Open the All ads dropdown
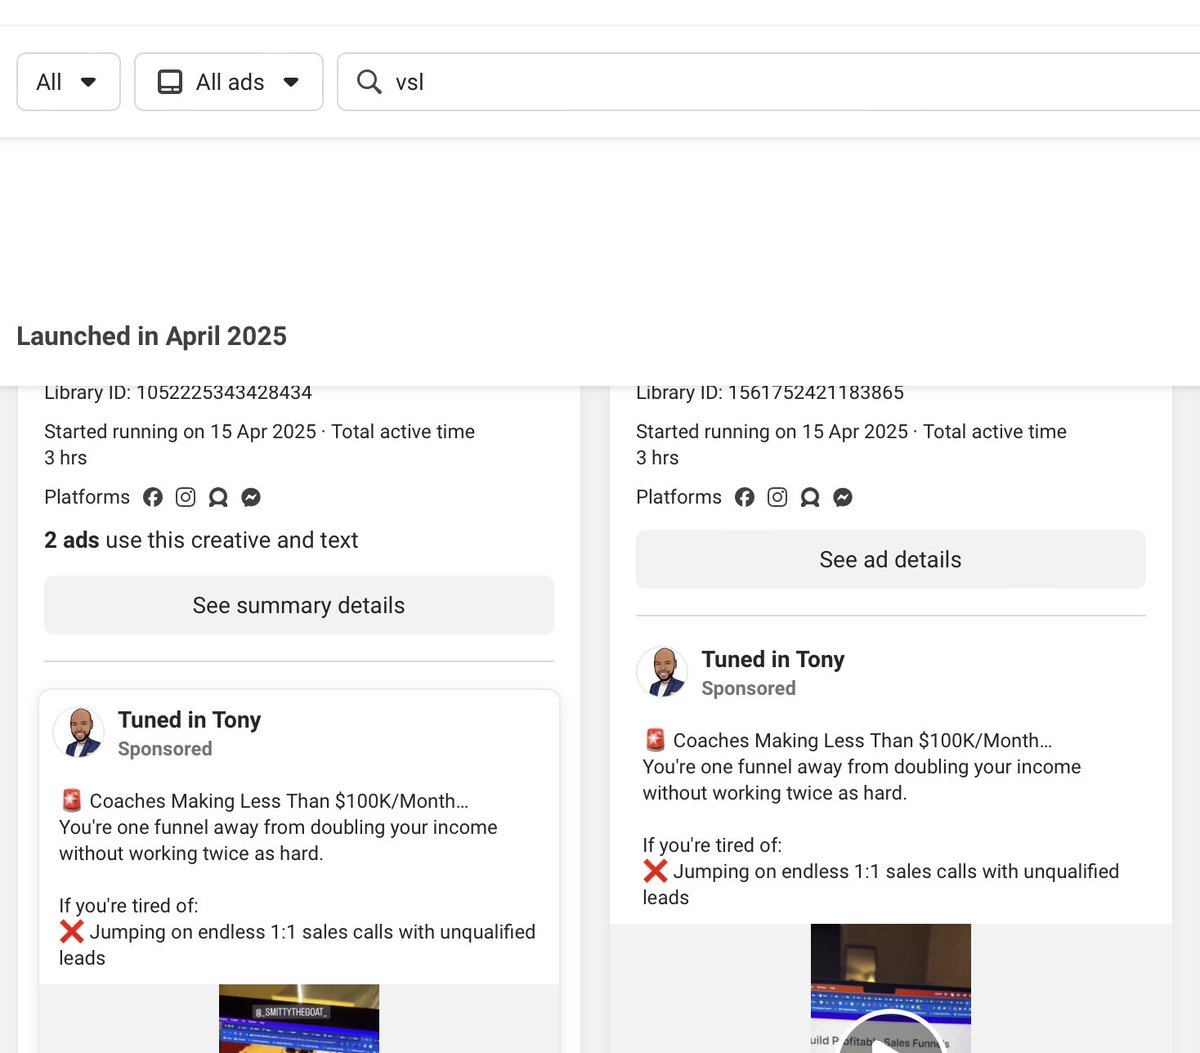Screen dimensions: 1200x1053 (x=229, y=82)
